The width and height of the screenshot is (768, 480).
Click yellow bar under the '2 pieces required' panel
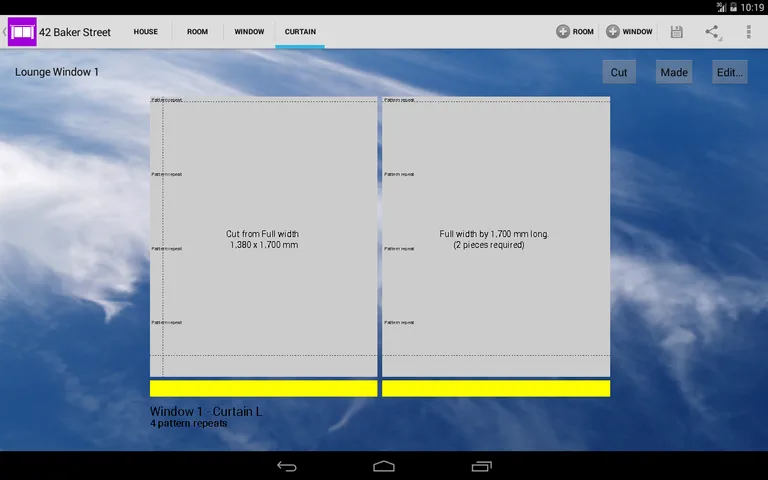[x=496, y=388]
